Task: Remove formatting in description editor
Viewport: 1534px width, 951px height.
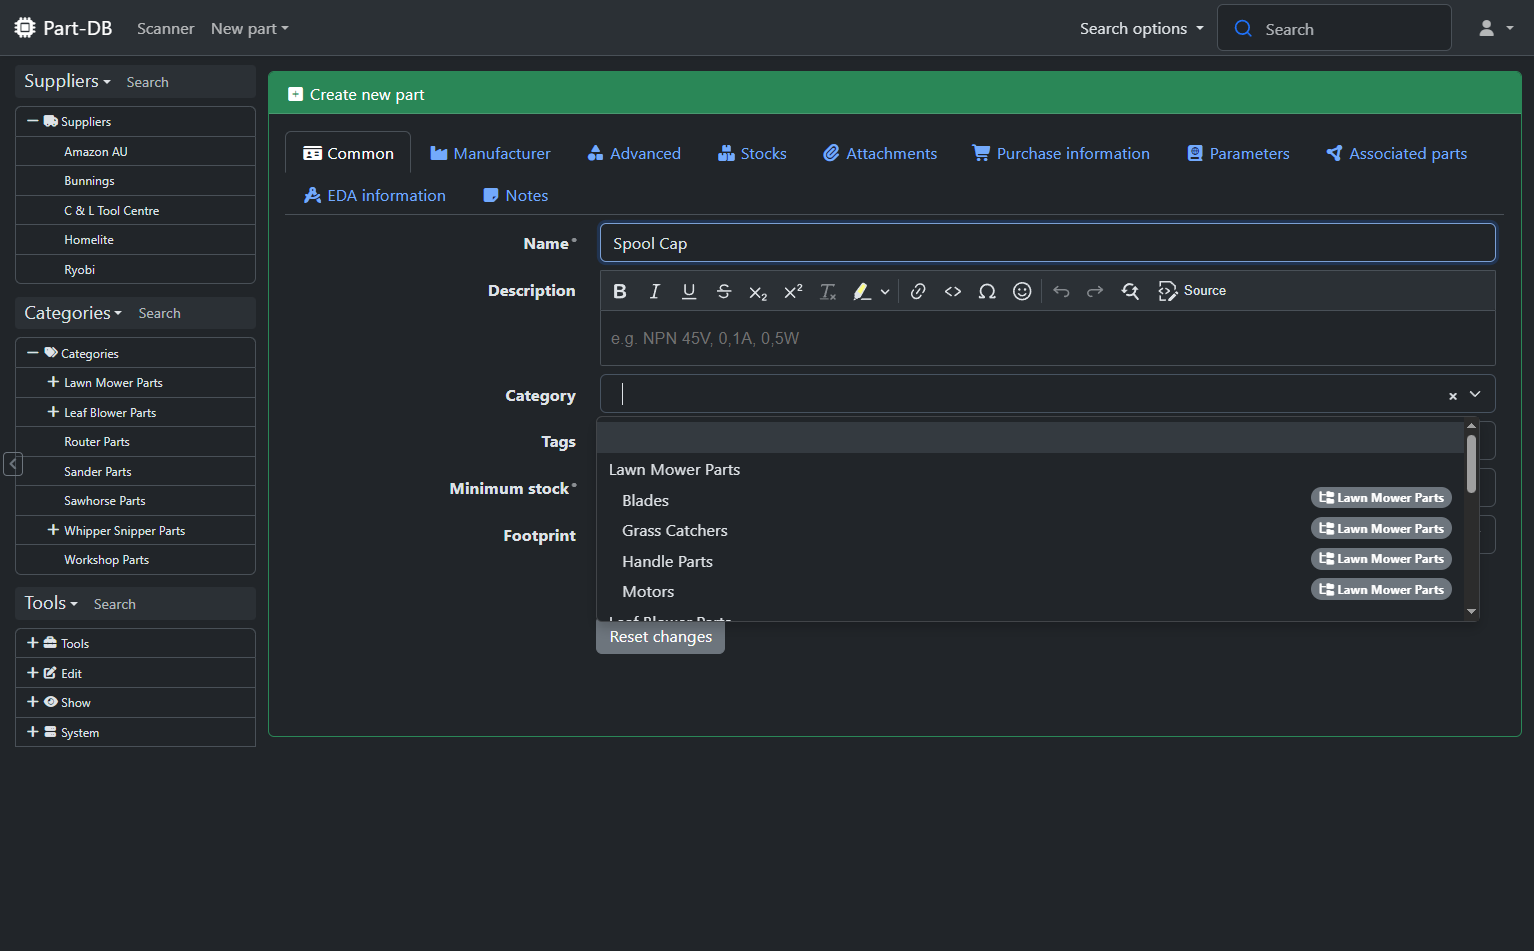Action: coord(828,291)
